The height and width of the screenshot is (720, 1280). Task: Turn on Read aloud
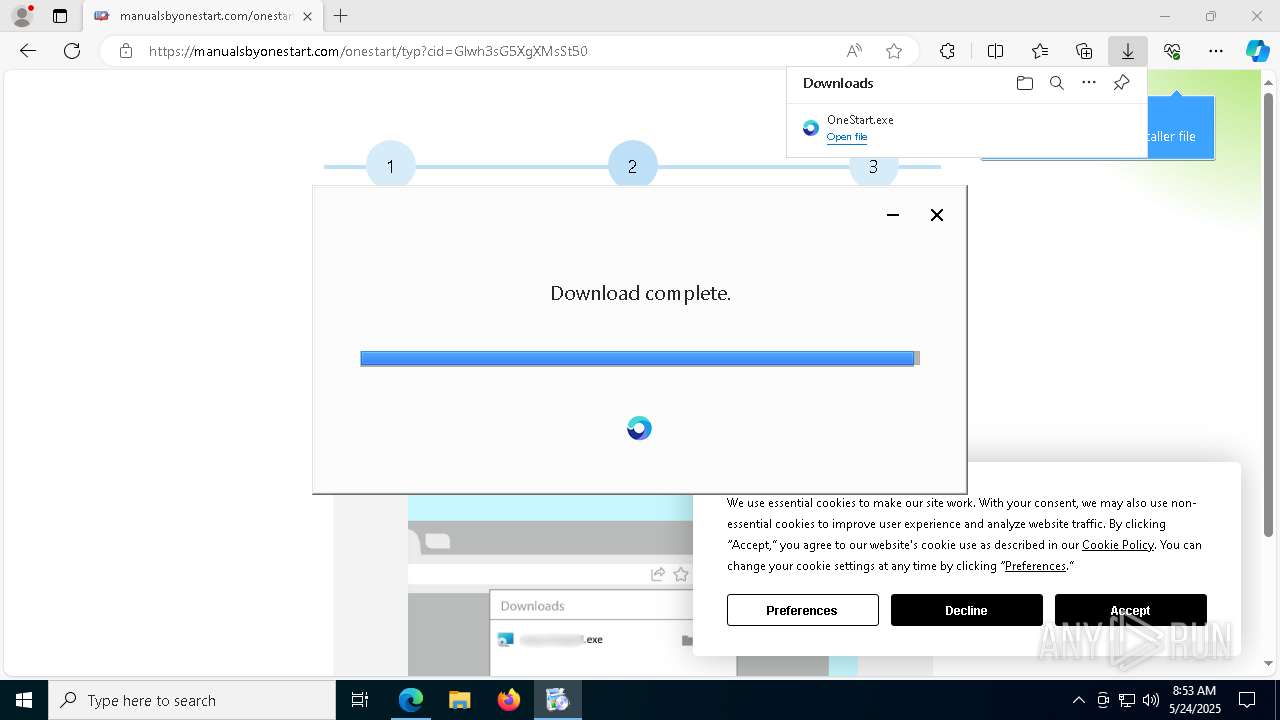[x=854, y=51]
